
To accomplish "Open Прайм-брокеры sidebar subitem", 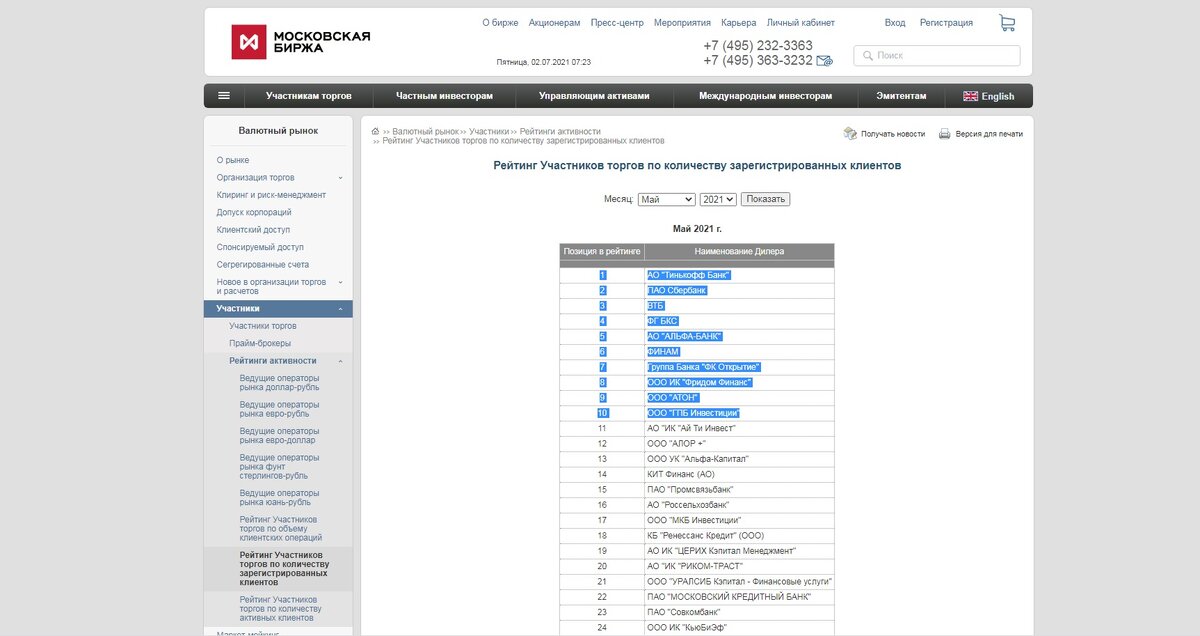I will pos(260,343).
